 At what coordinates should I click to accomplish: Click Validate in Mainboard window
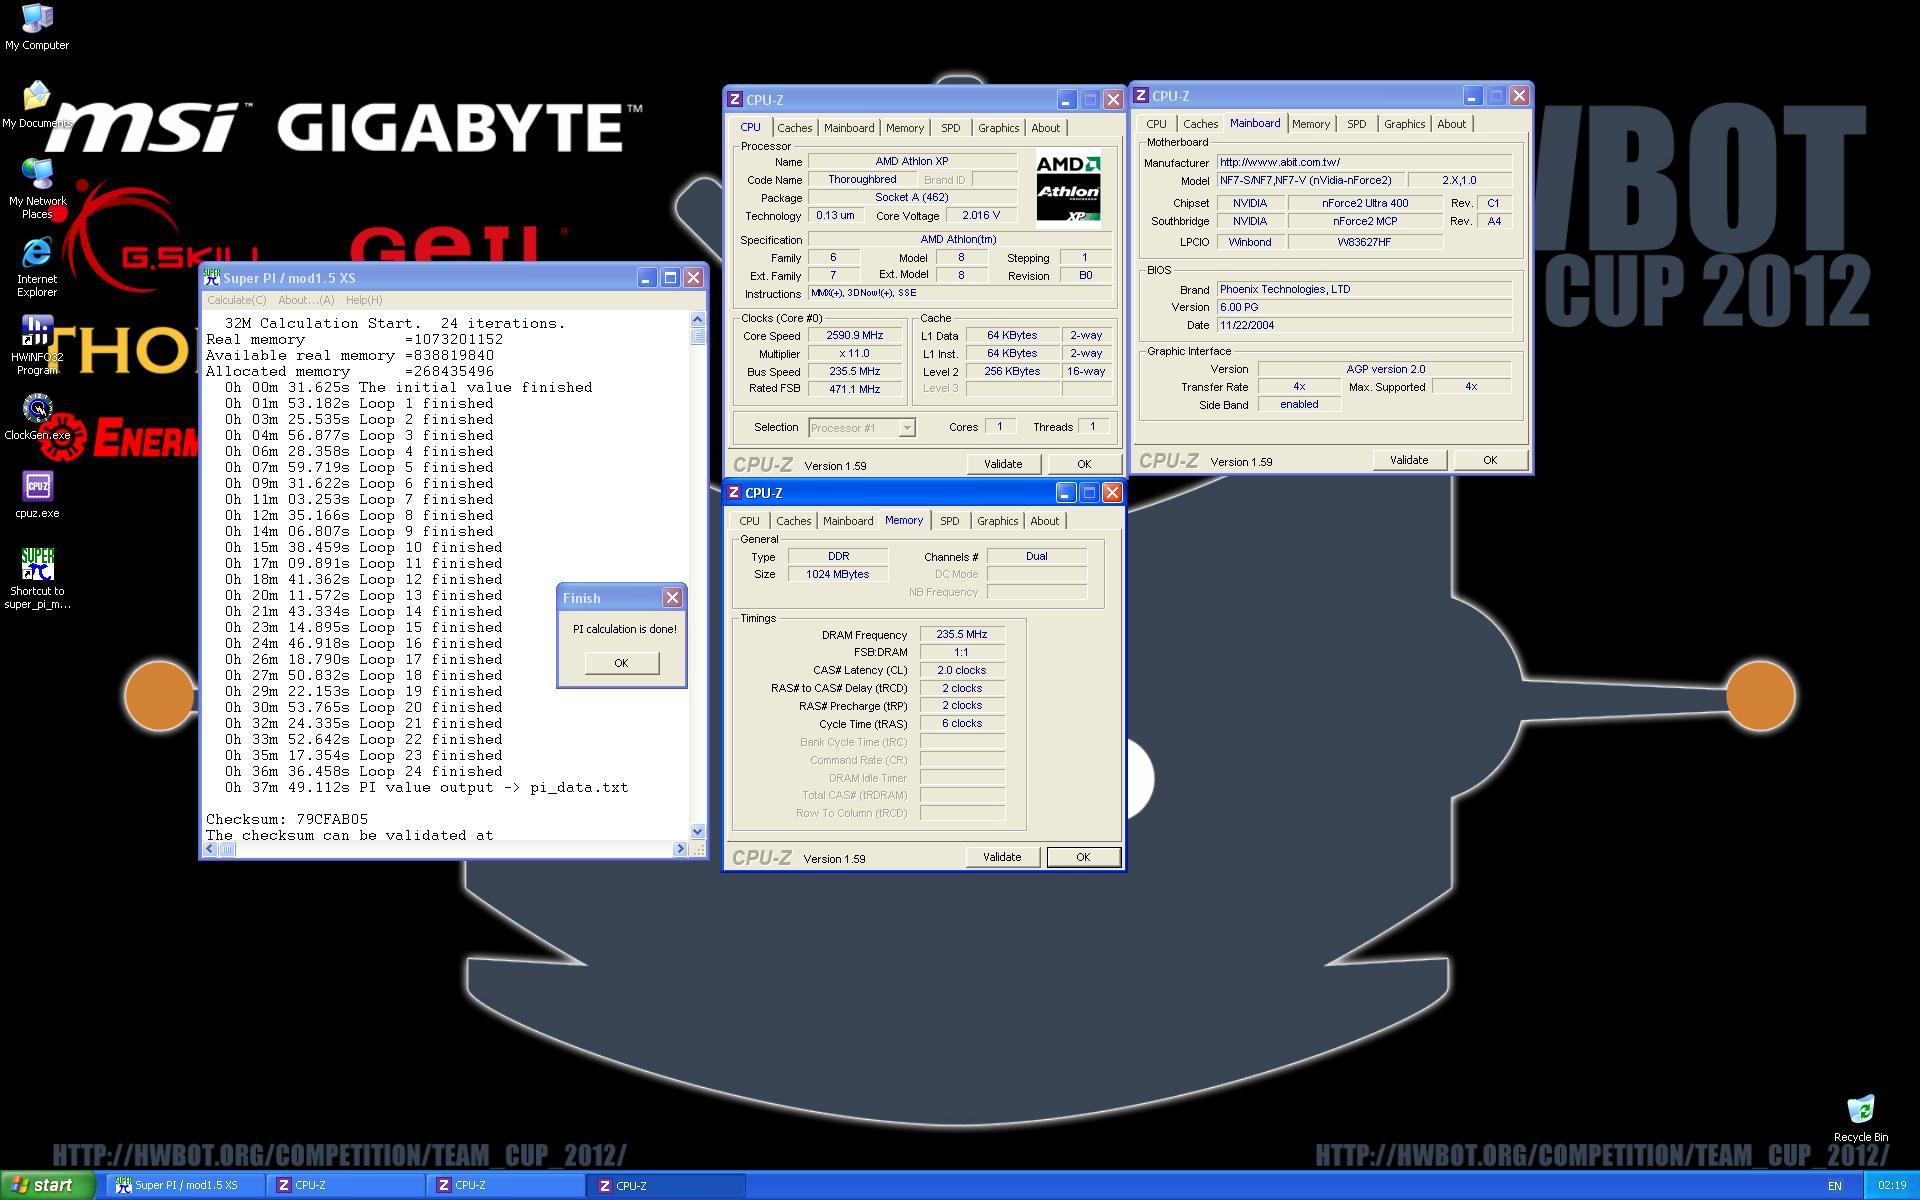(x=1409, y=460)
